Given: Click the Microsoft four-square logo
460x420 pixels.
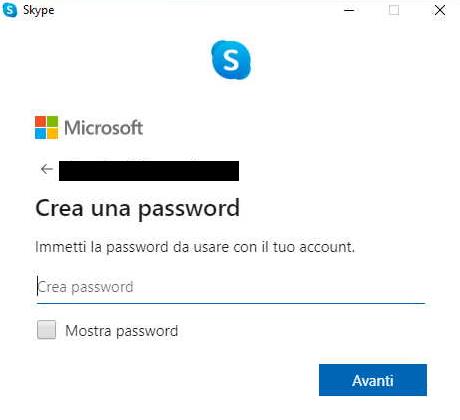Looking at the screenshot, I should pyautogui.click(x=46, y=127).
